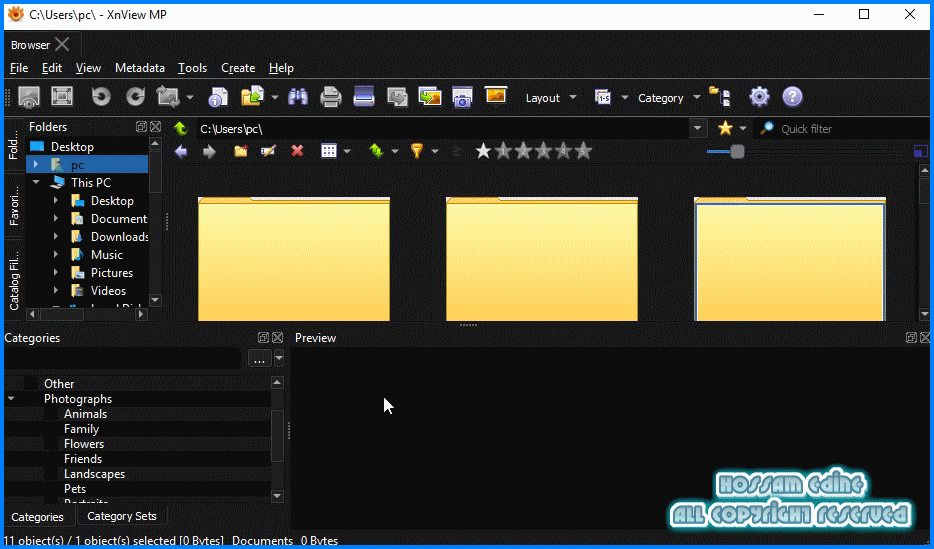Viewport: 934px width, 549px height.
Task: Open the Layout dropdown
Action: pyautogui.click(x=551, y=98)
